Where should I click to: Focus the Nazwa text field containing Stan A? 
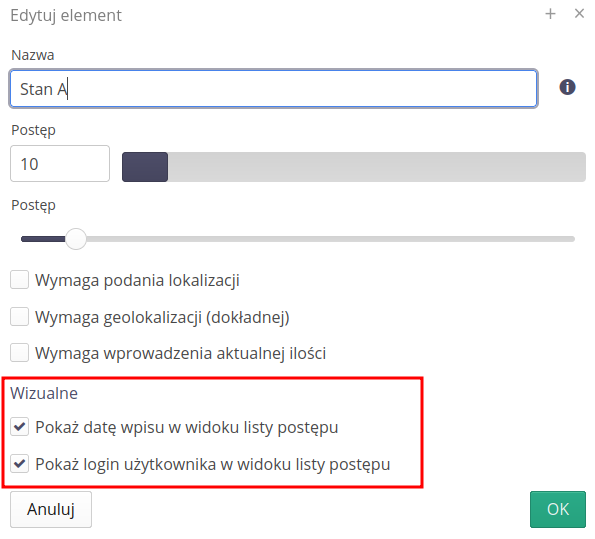273,88
